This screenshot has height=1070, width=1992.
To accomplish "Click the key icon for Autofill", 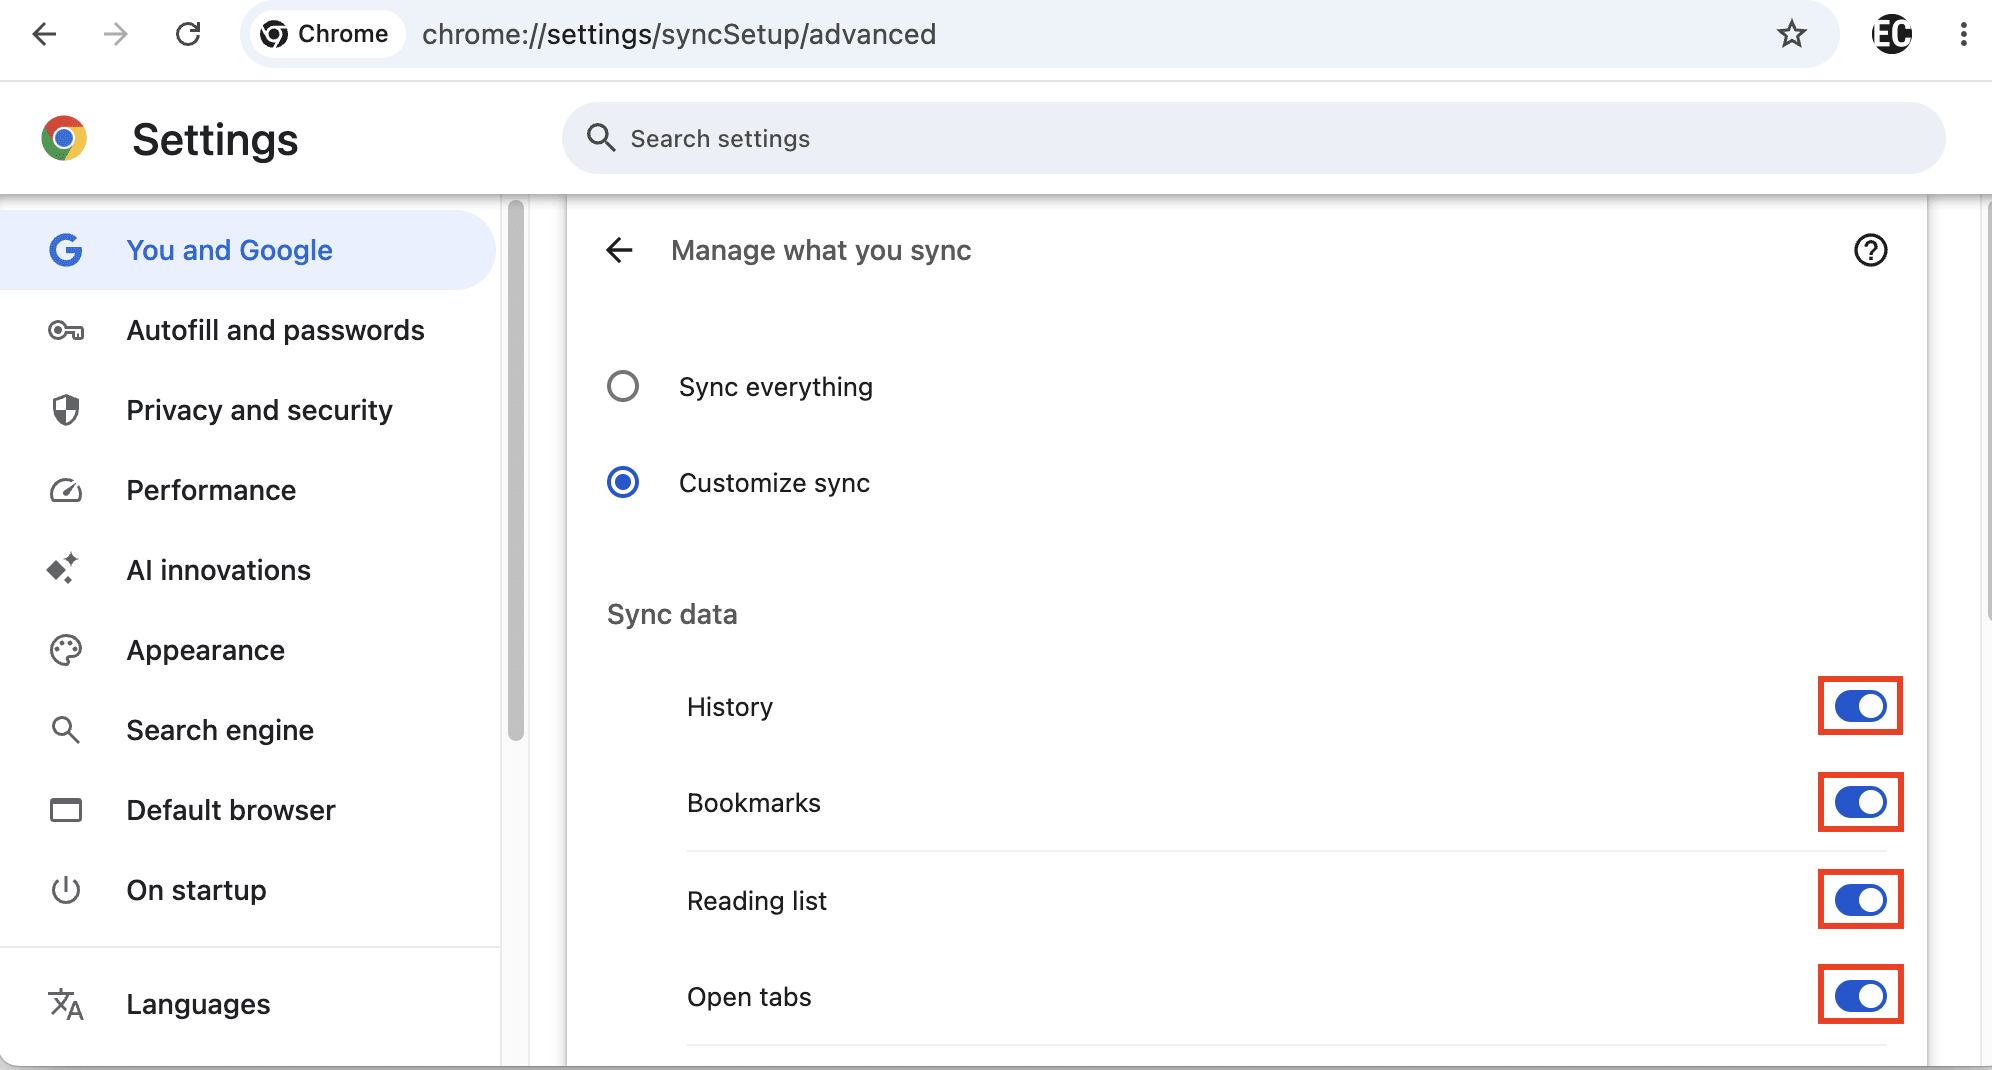I will [66, 330].
